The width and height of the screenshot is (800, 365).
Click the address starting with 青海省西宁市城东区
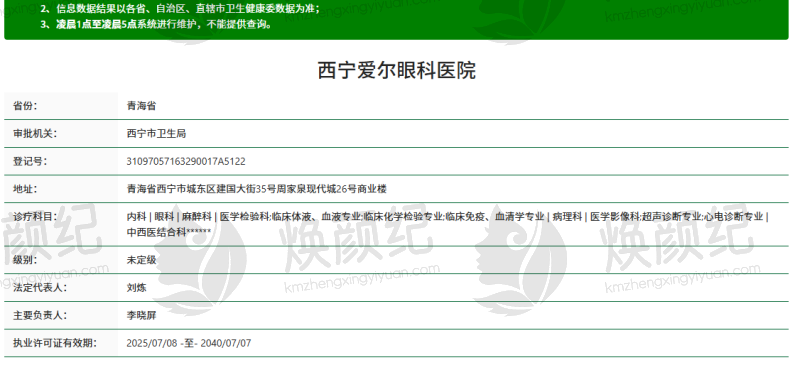(257, 189)
